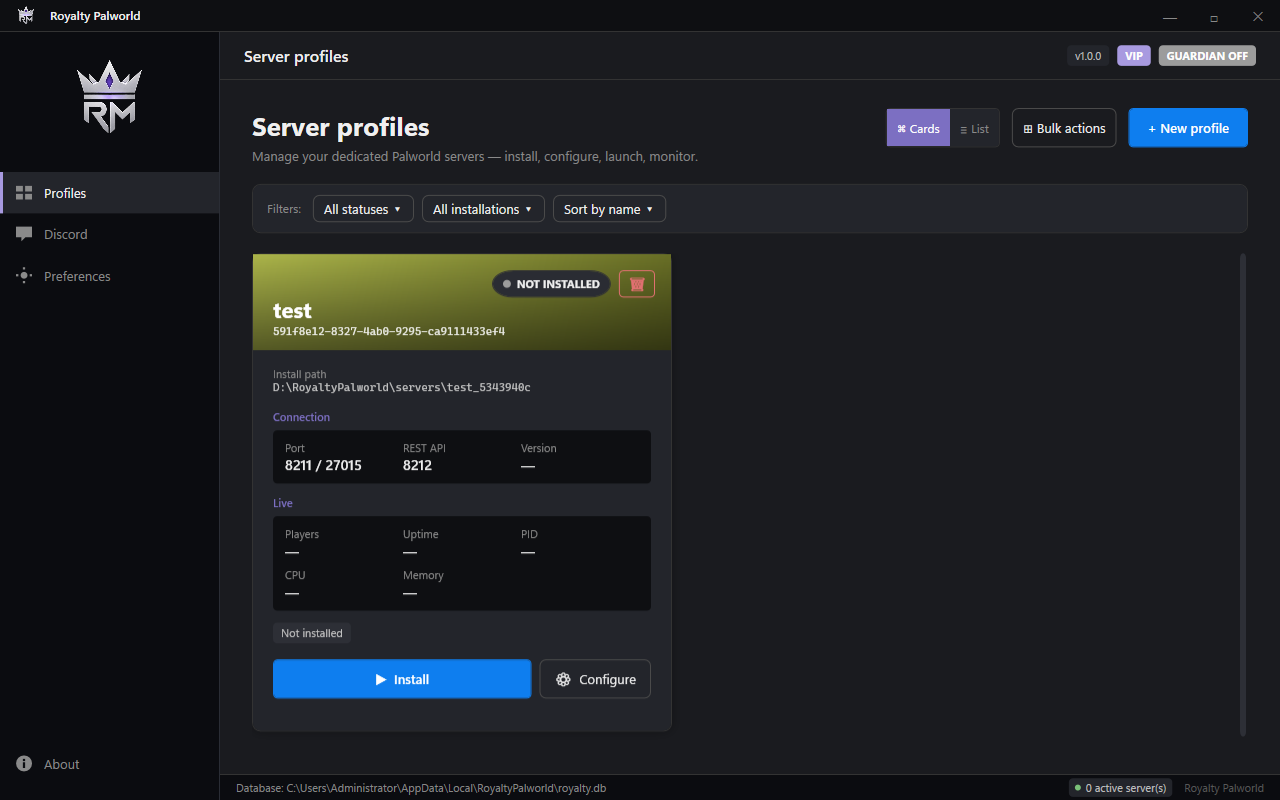Open the About page
This screenshot has width=1280, height=800.
(x=110, y=764)
